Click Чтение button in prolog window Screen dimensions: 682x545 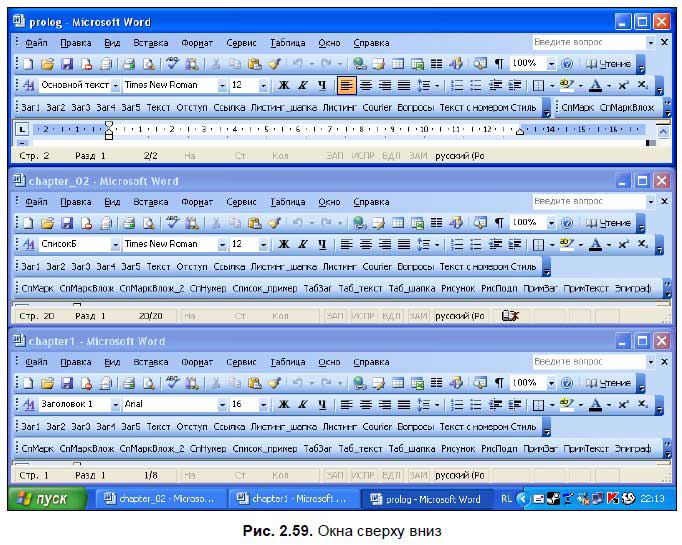coord(608,64)
